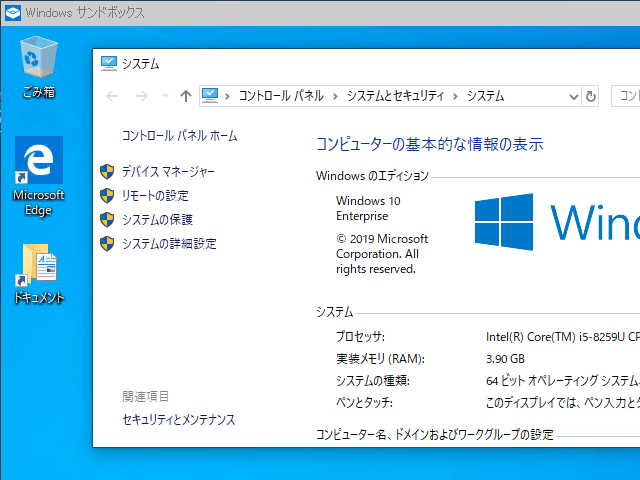640x480 pixels.
Task: Open システムの保護 link
Action: (x=157, y=220)
